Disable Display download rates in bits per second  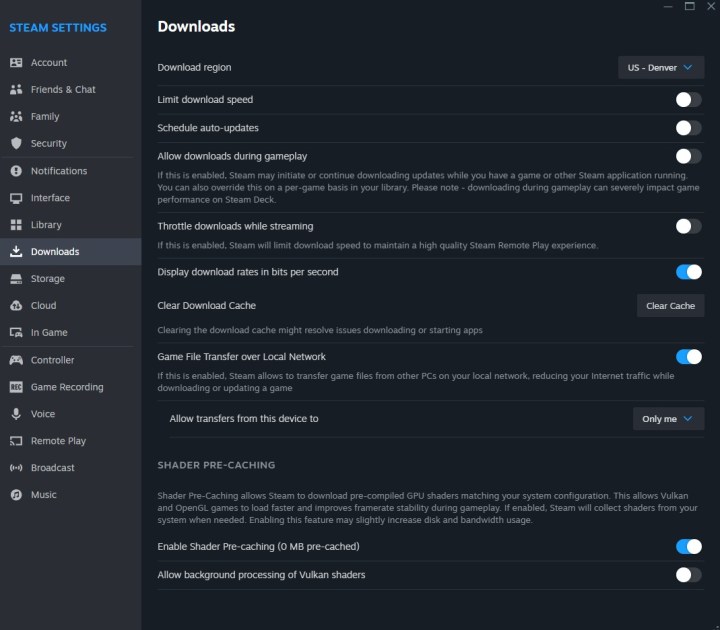tap(688, 272)
